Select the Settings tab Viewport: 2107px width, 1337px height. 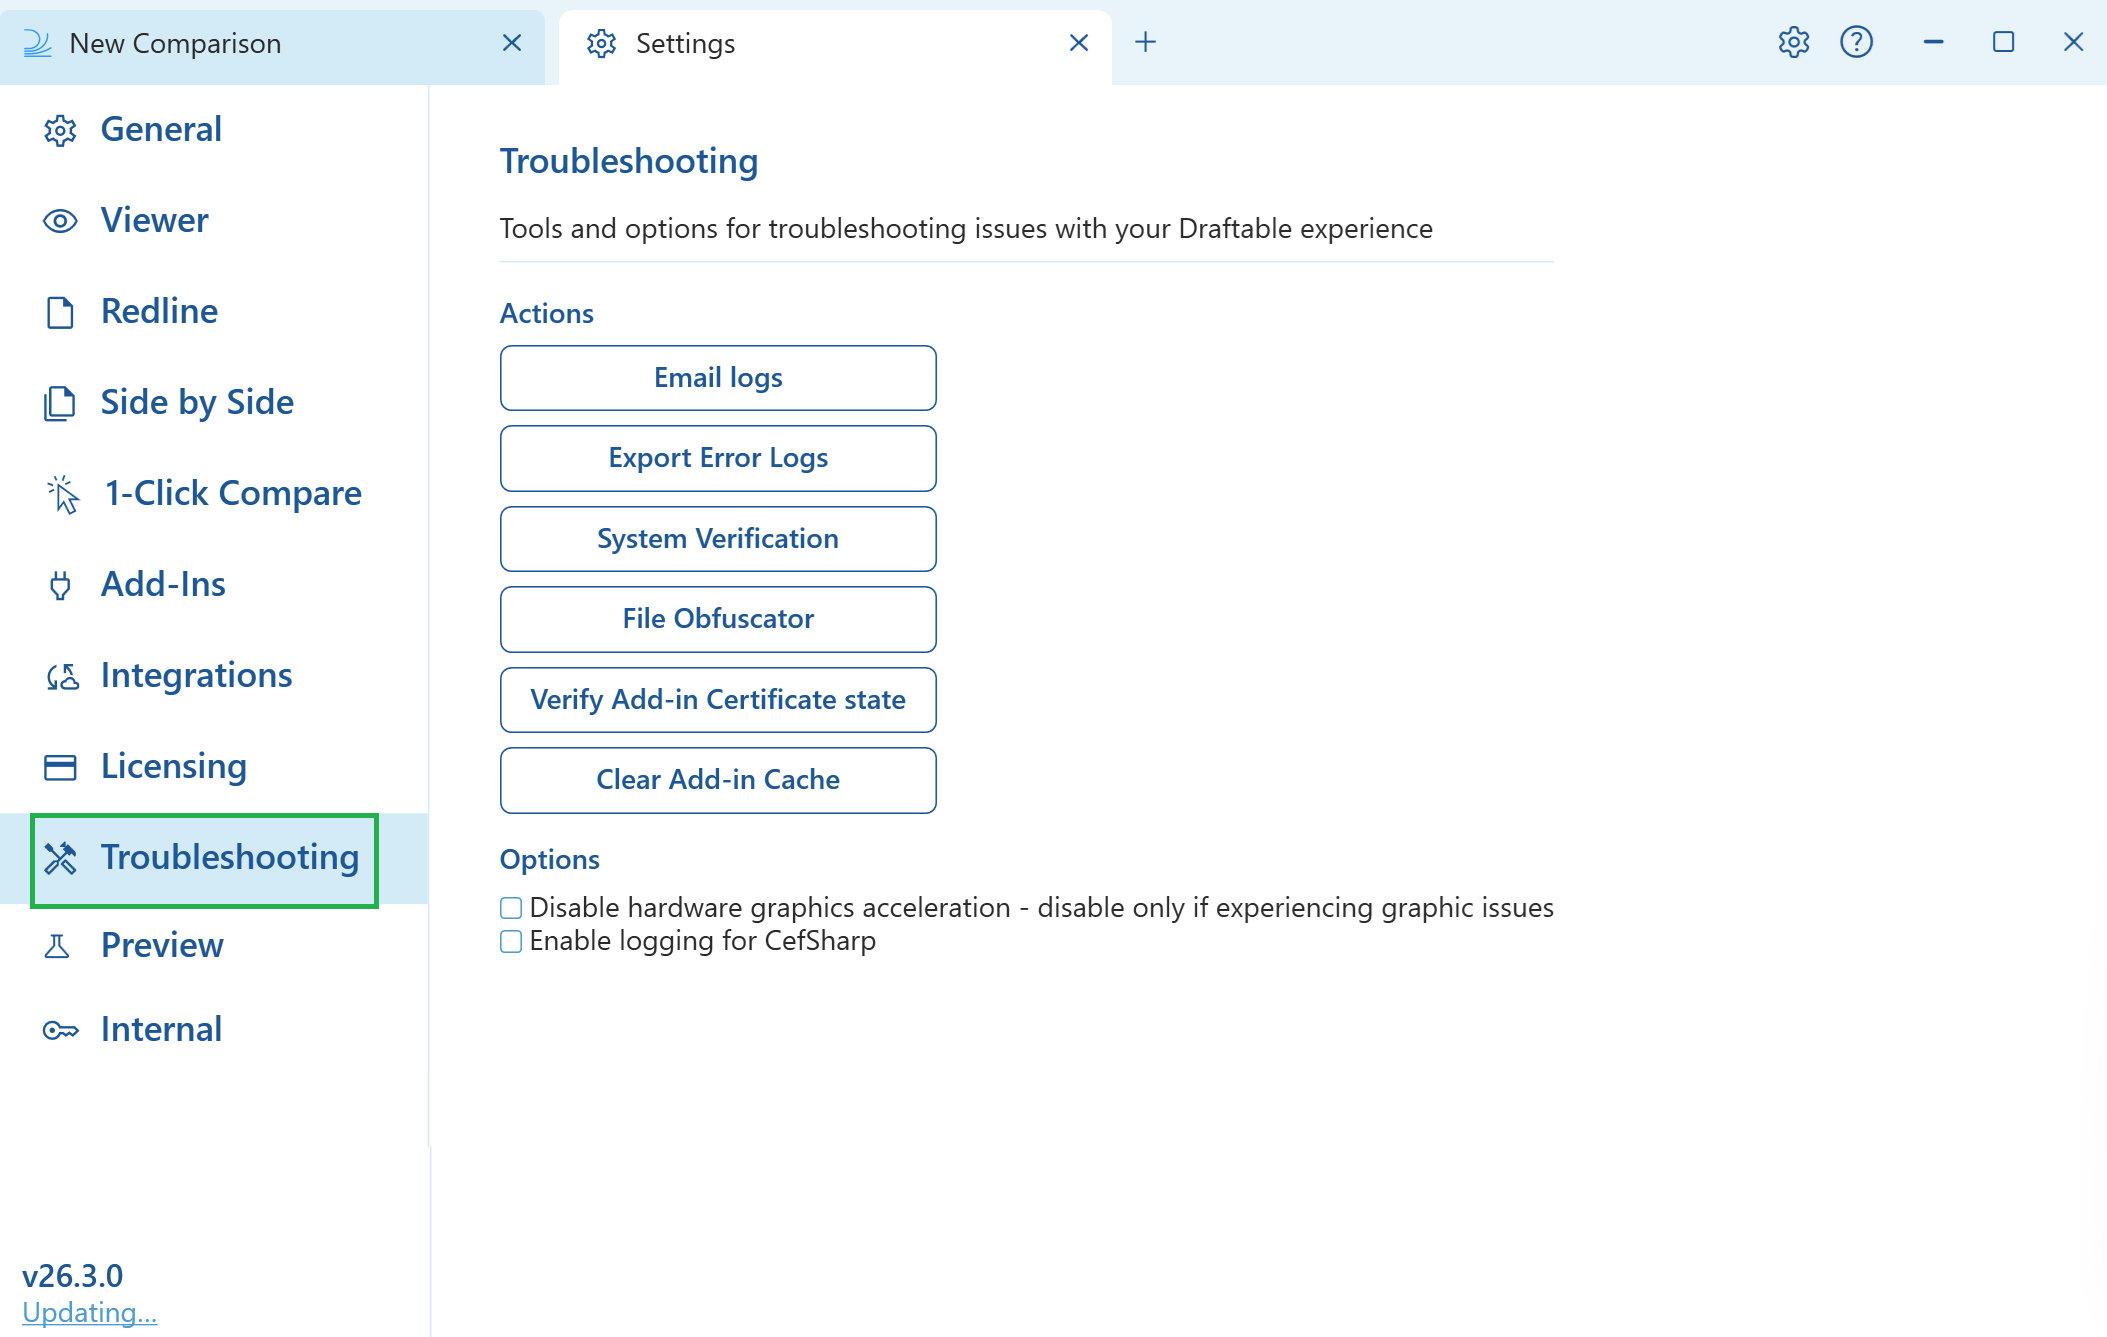click(x=686, y=43)
